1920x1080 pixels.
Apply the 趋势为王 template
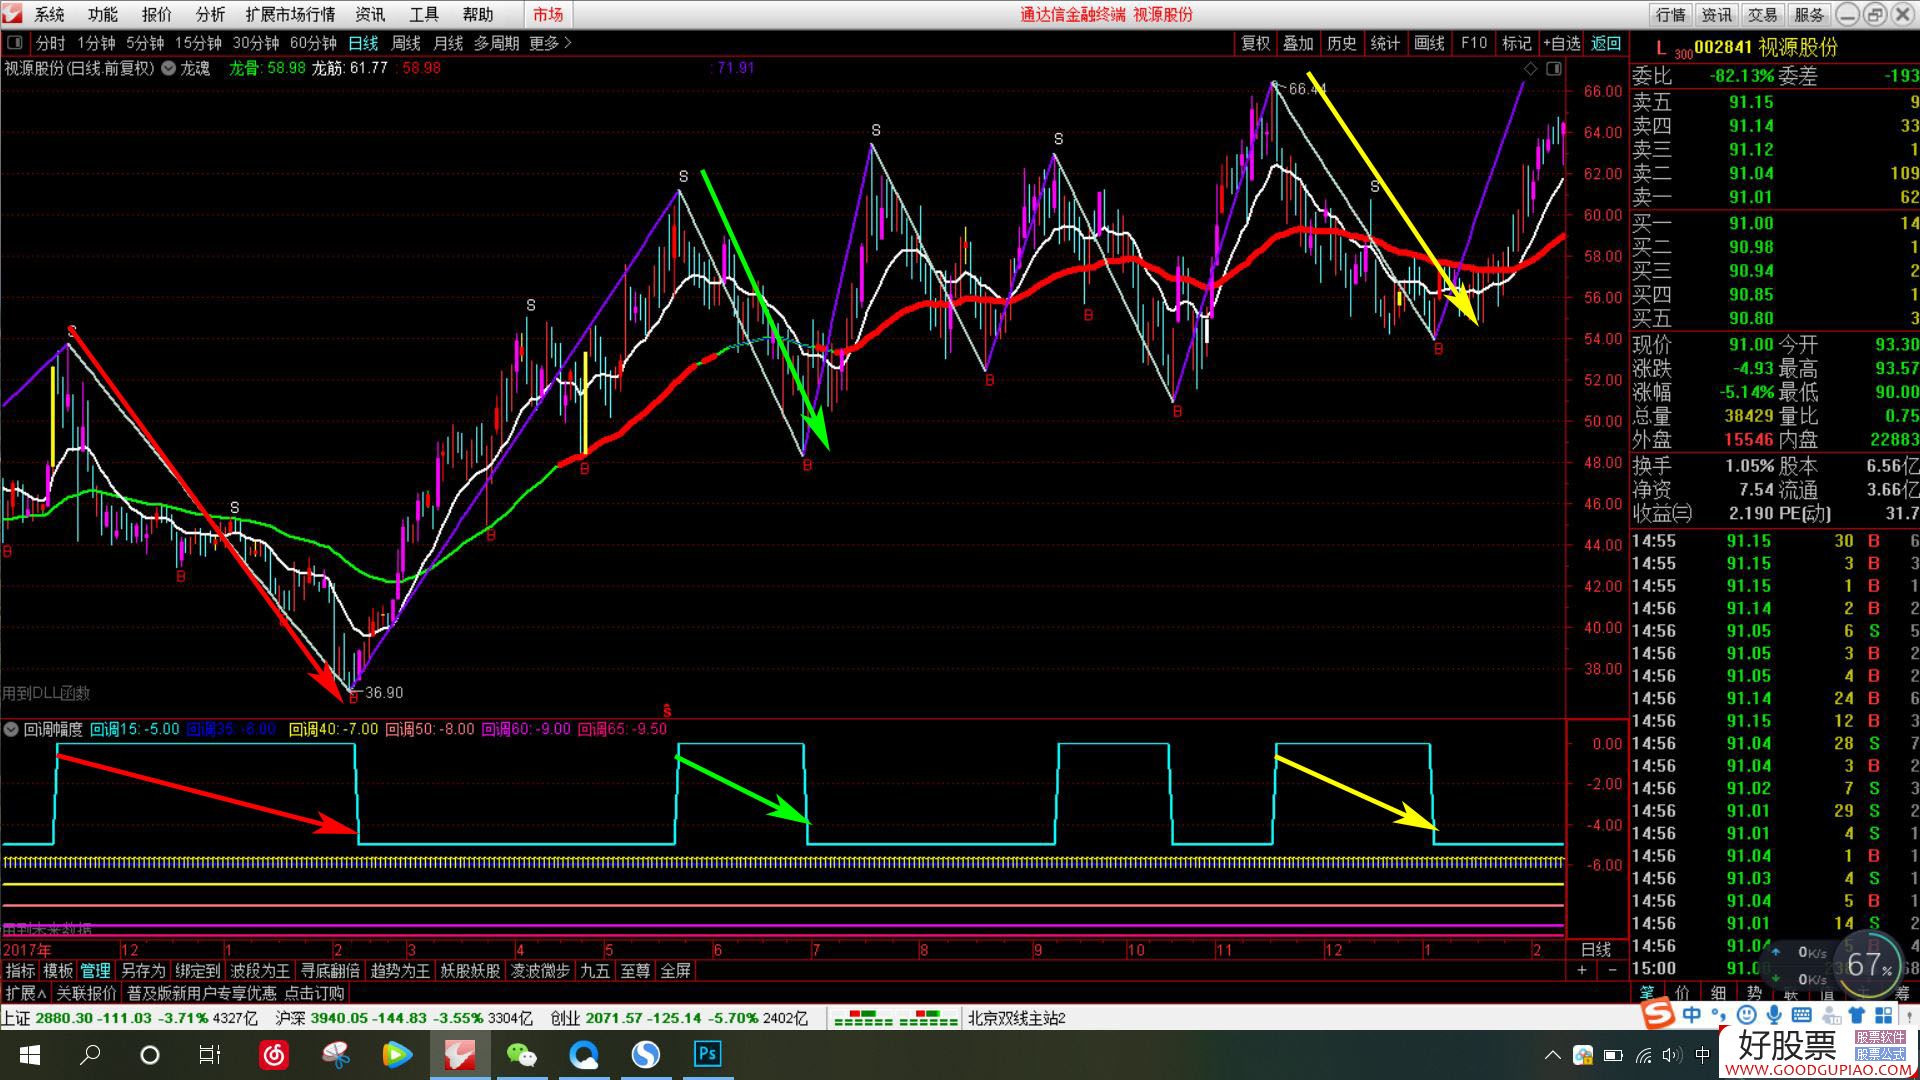tap(400, 970)
